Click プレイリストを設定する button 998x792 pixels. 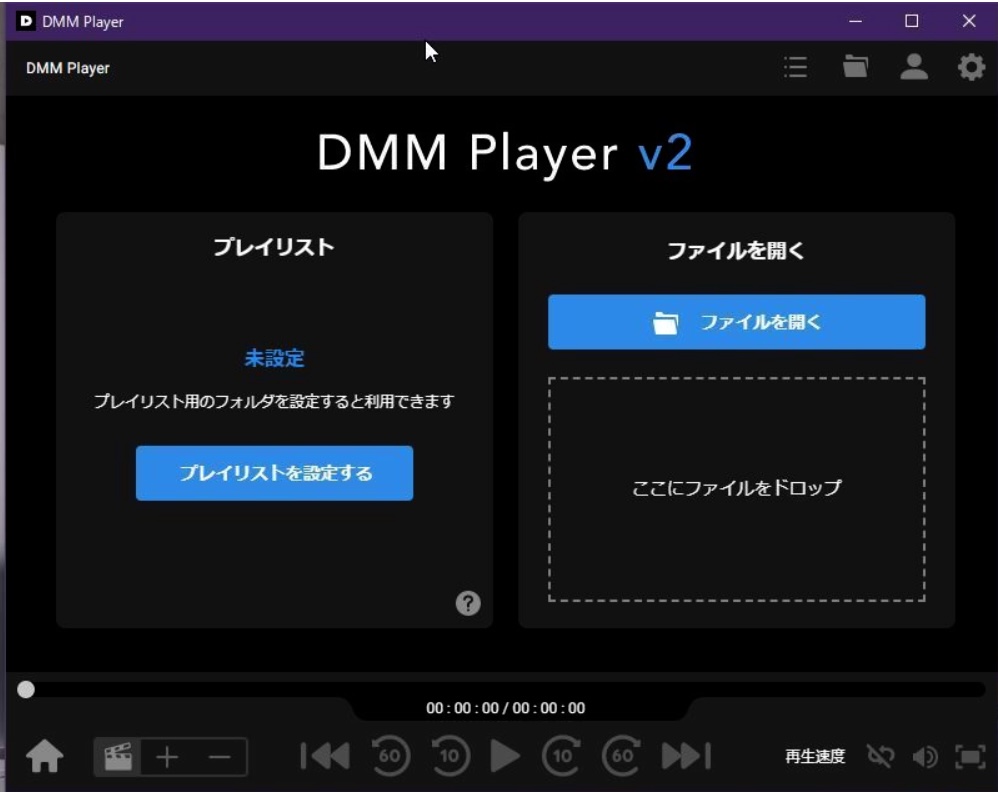(274, 473)
